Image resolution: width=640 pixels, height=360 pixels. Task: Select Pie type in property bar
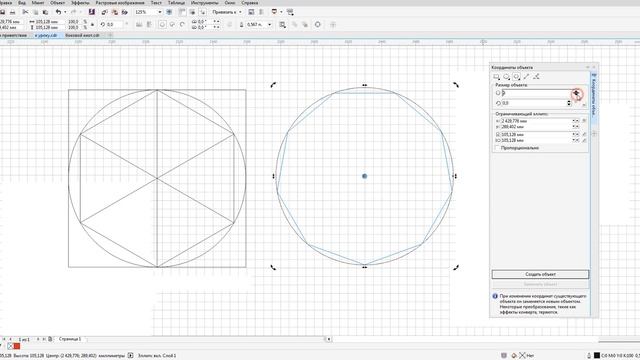[172, 24]
